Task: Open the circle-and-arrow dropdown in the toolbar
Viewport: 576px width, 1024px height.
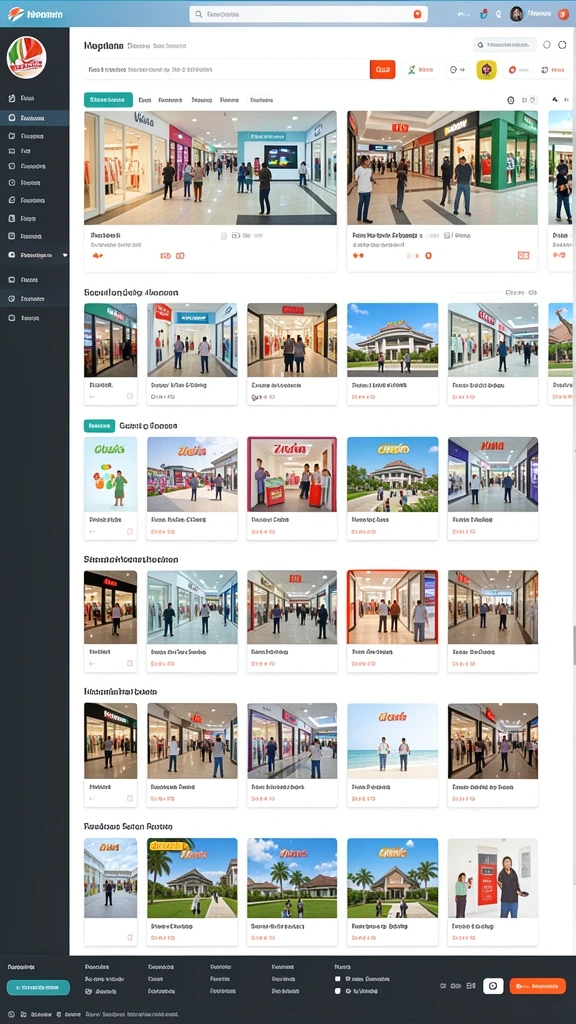Action: coord(458,69)
